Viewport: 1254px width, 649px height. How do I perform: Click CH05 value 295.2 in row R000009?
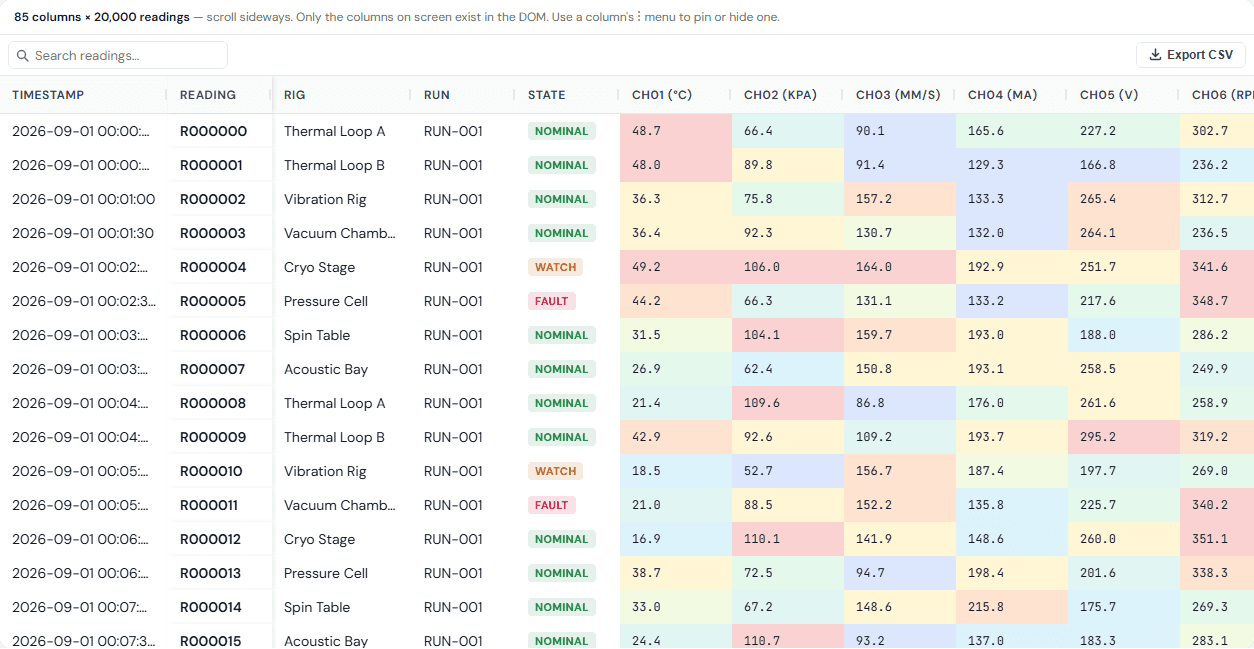click(x=1124, y=437)
